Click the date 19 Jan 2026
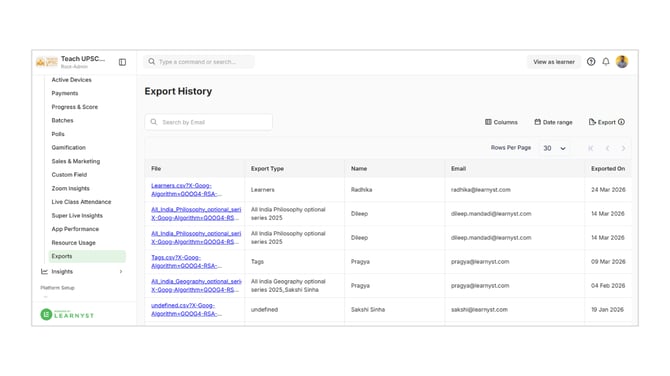The image size is (670, 376). [x=607, y=309]
